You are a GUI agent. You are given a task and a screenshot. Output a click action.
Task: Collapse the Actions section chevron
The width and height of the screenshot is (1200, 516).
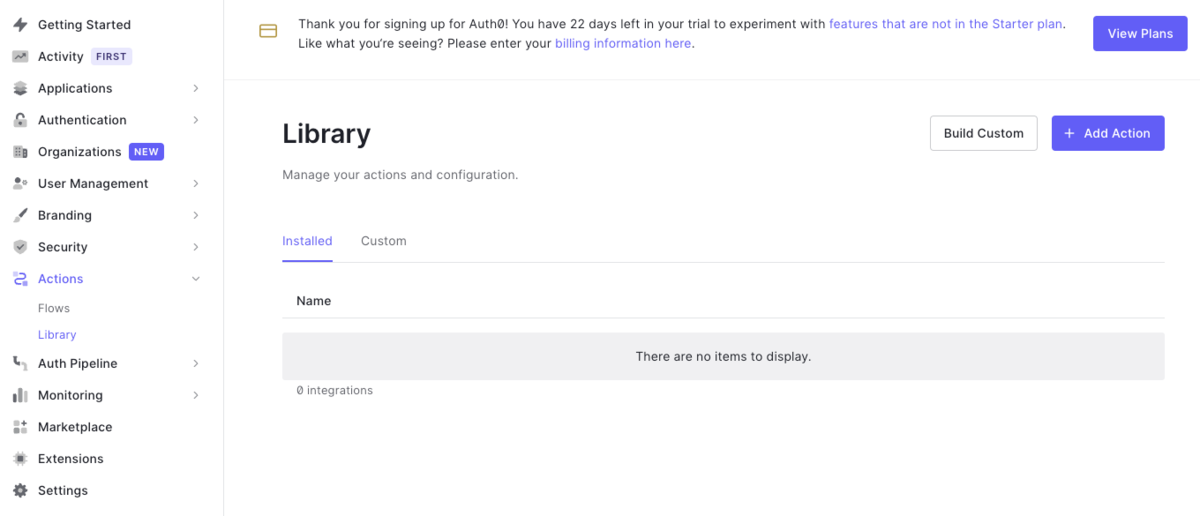[196, 279]
